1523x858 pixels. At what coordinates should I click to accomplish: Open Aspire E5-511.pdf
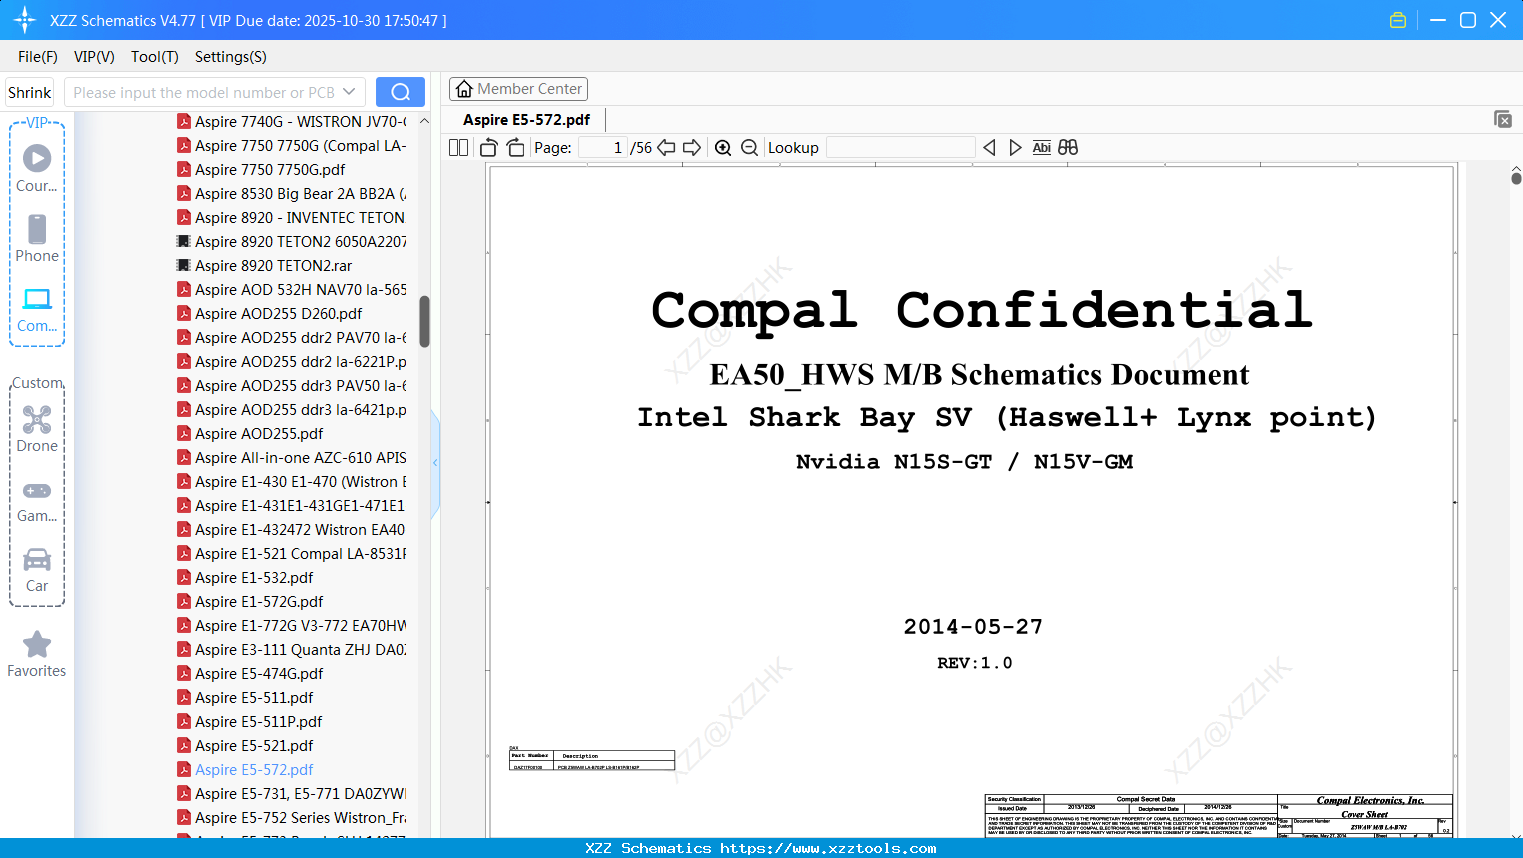point(245,697)
